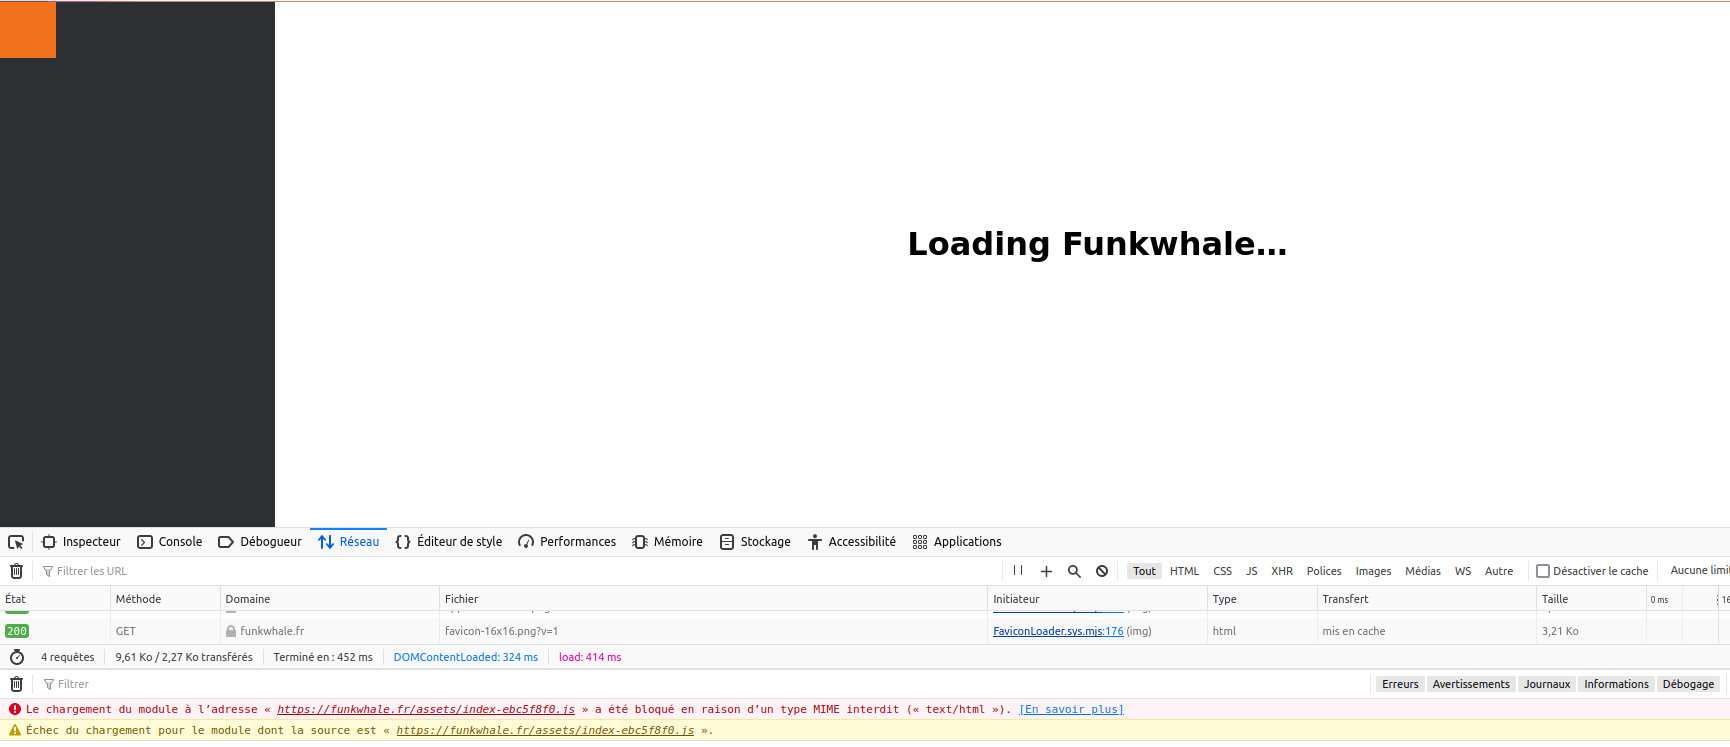
Task: Open network search with magnifier icon
Action: coord(1074,571)
